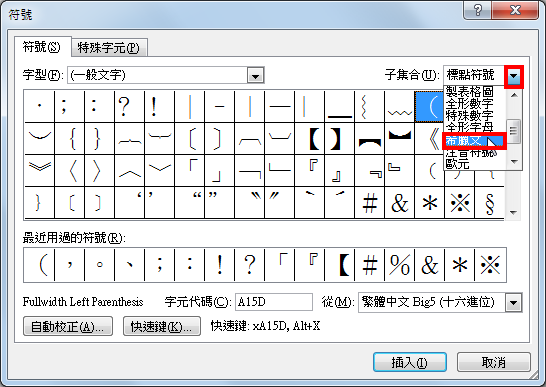Pick the ideographic comma 、 in recent symbols

[x=129, y=265]
